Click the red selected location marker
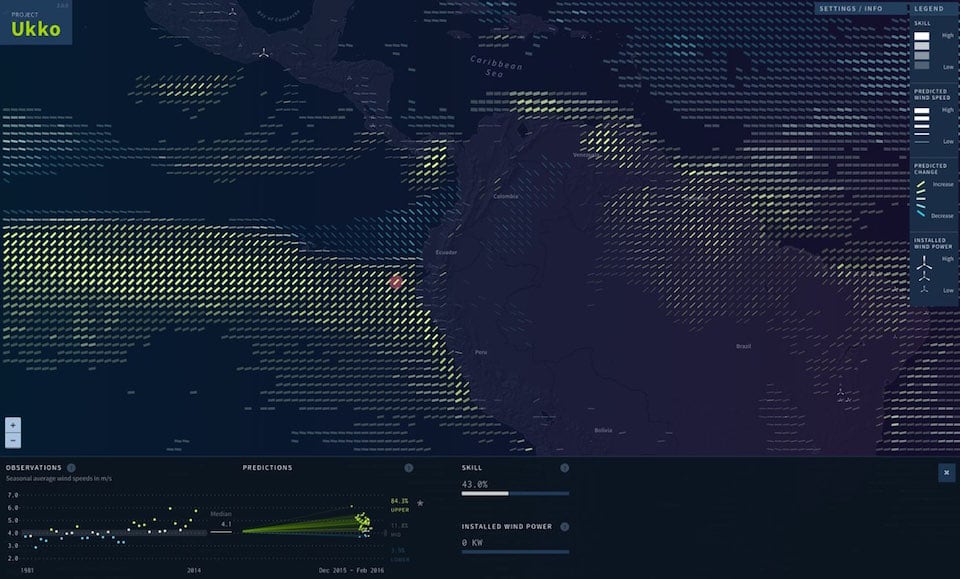Viewport: 960px width, 579px height. pos(396,283)
